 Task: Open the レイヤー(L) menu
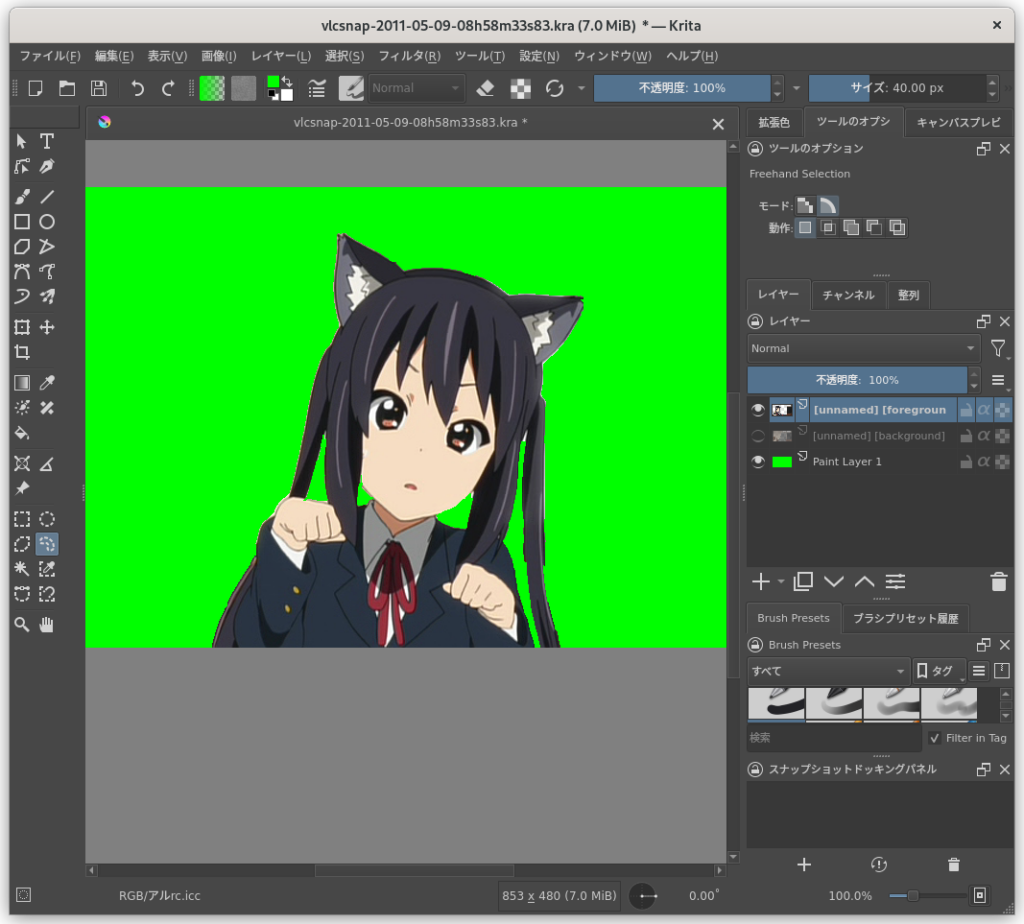pyautogui.click(x=281, y=56)
